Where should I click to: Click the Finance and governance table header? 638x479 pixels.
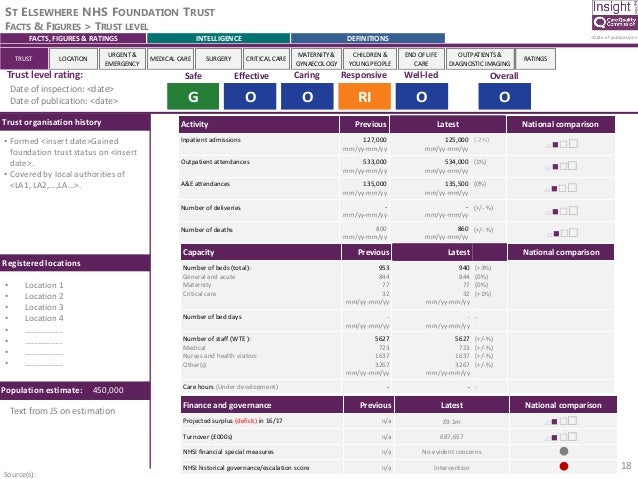pos(262,405)
